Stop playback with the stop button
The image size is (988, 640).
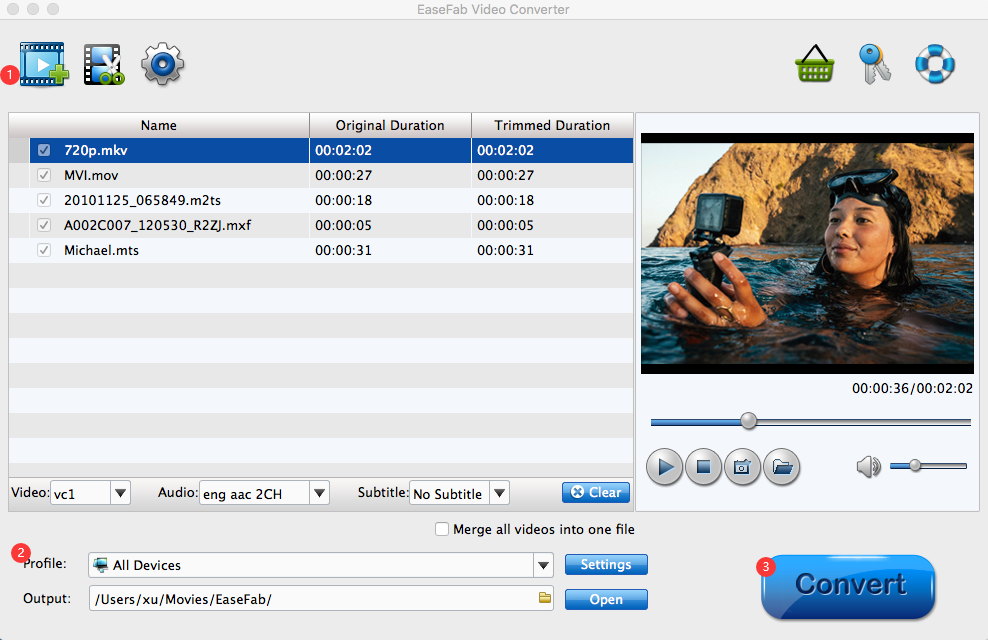(x=703, y=466)
